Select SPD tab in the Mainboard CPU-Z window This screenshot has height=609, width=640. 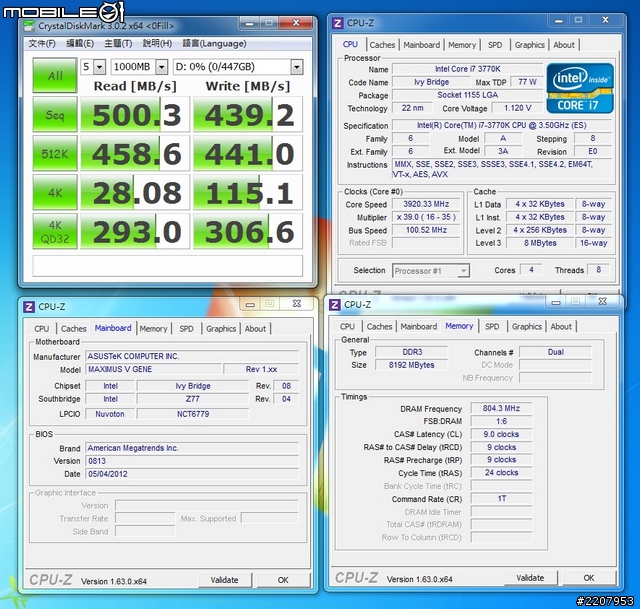click(x=187, y=329)
